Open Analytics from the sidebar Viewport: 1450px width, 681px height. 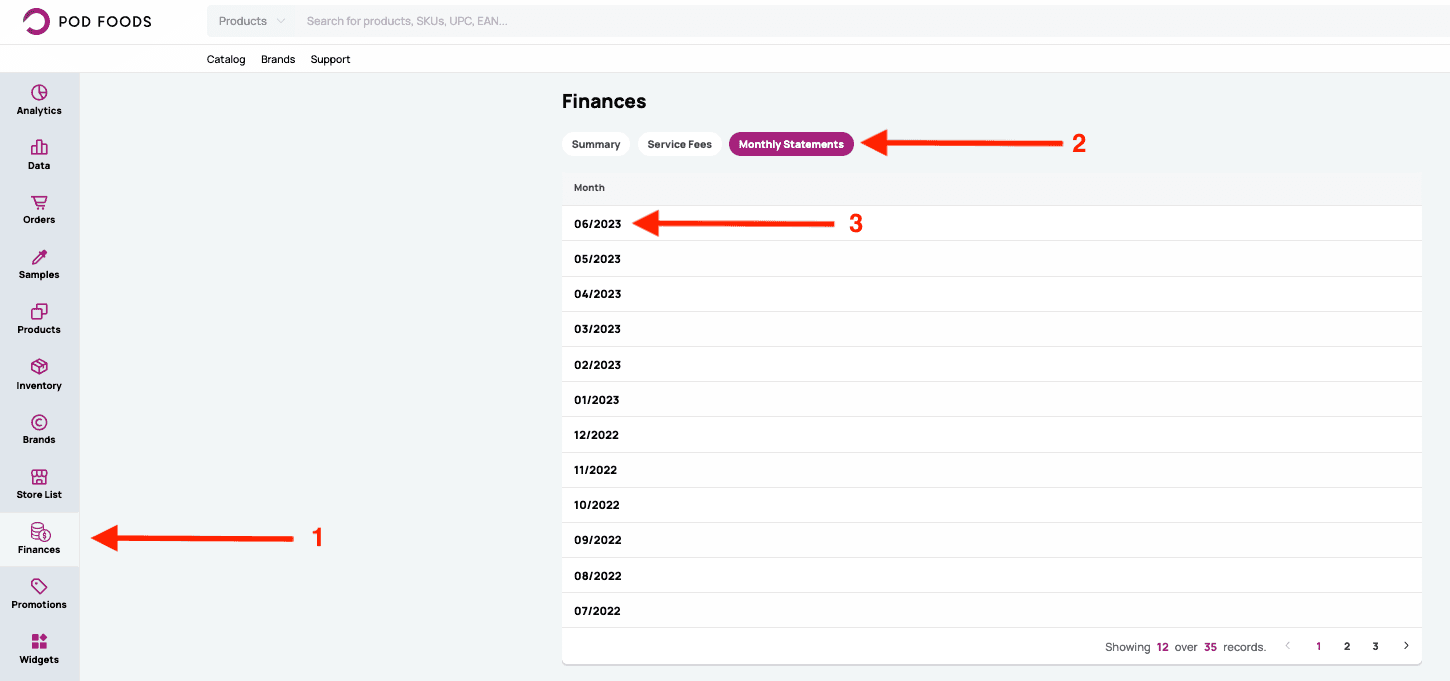pyautogui.click(x=39, y=100)
